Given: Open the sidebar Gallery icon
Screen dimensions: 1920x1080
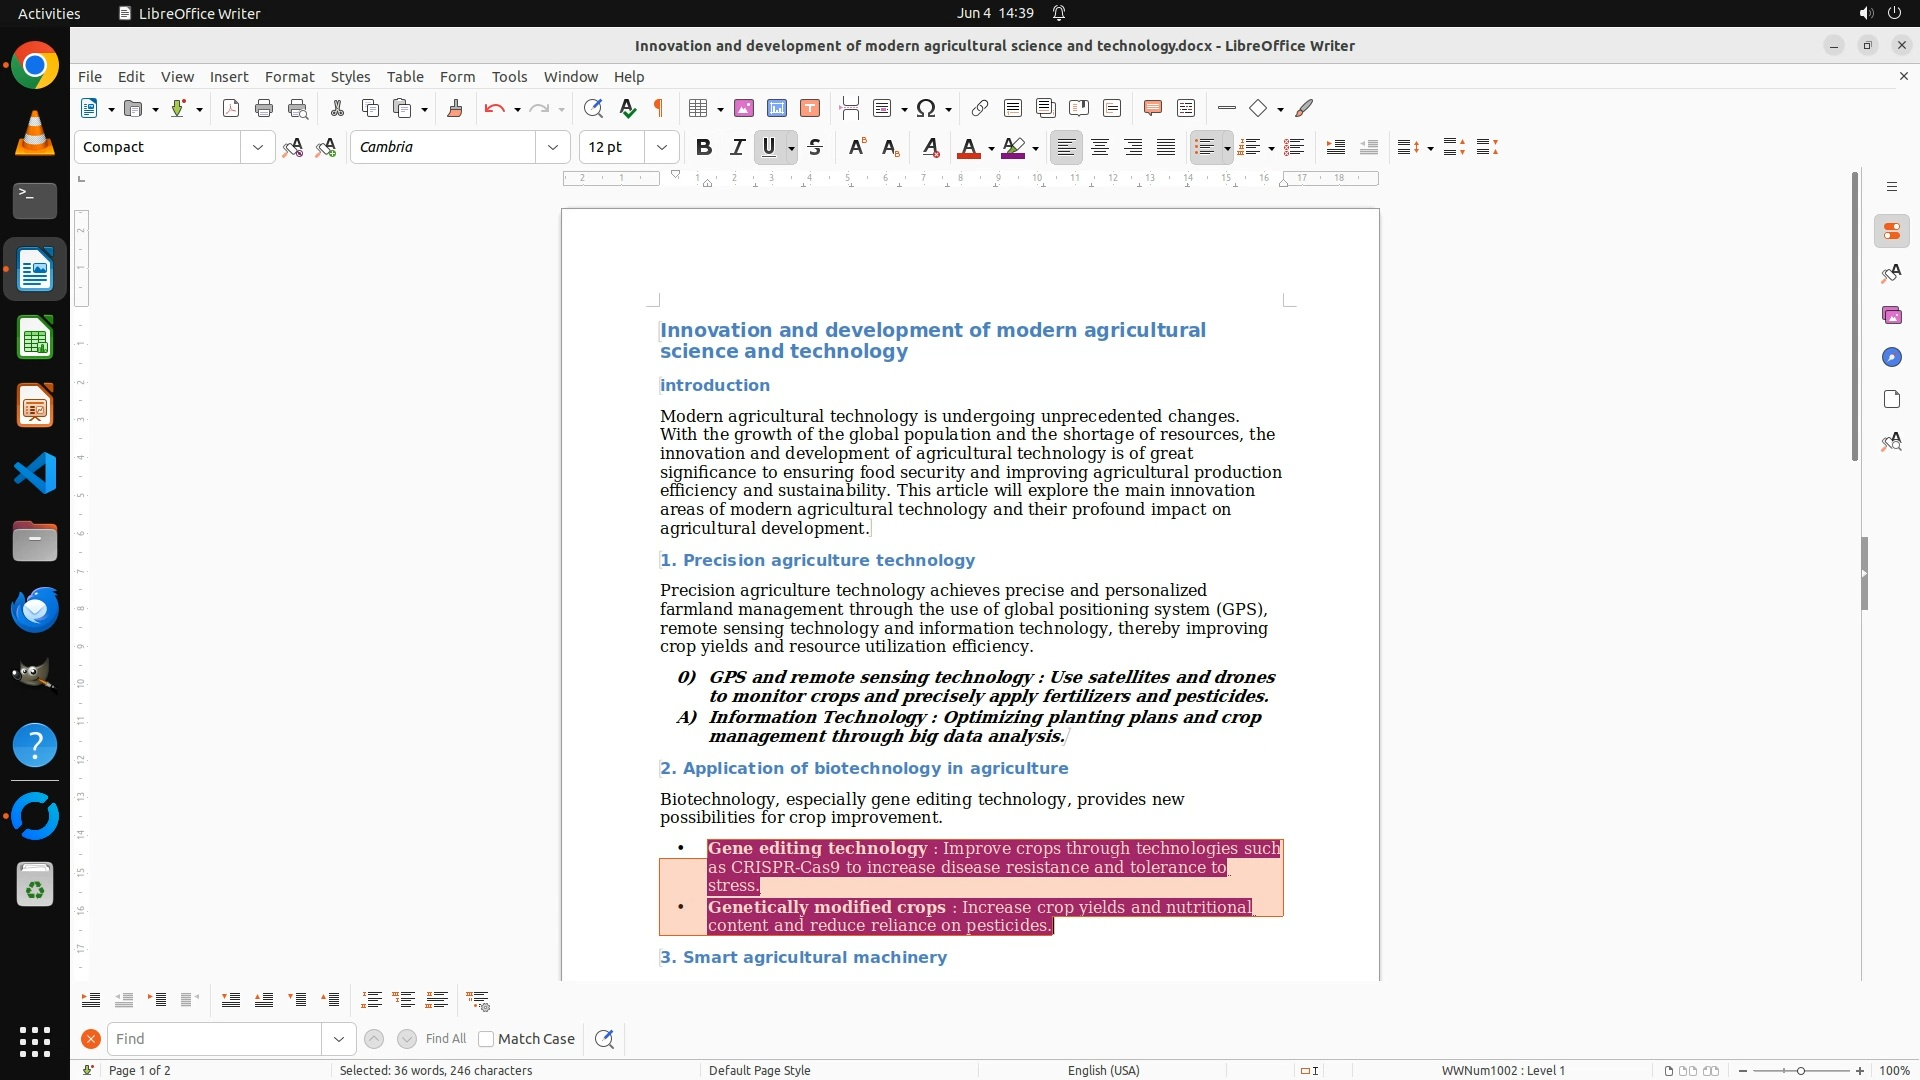Looking at the screenshot, I should [x=1891, y=316].
